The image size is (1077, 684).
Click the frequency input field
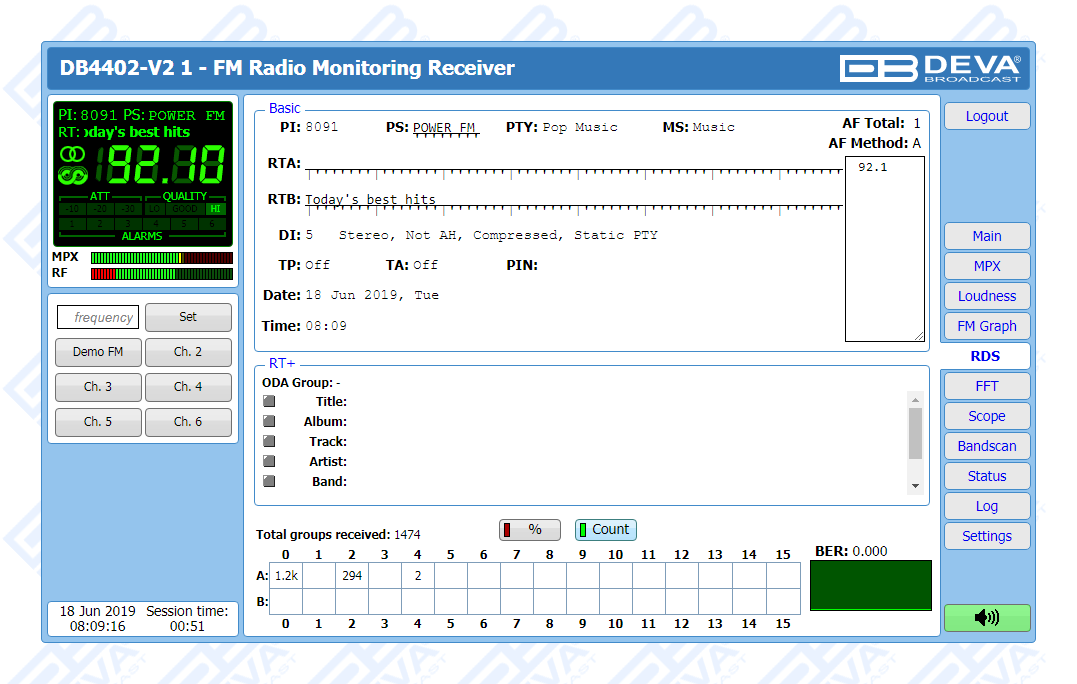(x=97, y=317)
